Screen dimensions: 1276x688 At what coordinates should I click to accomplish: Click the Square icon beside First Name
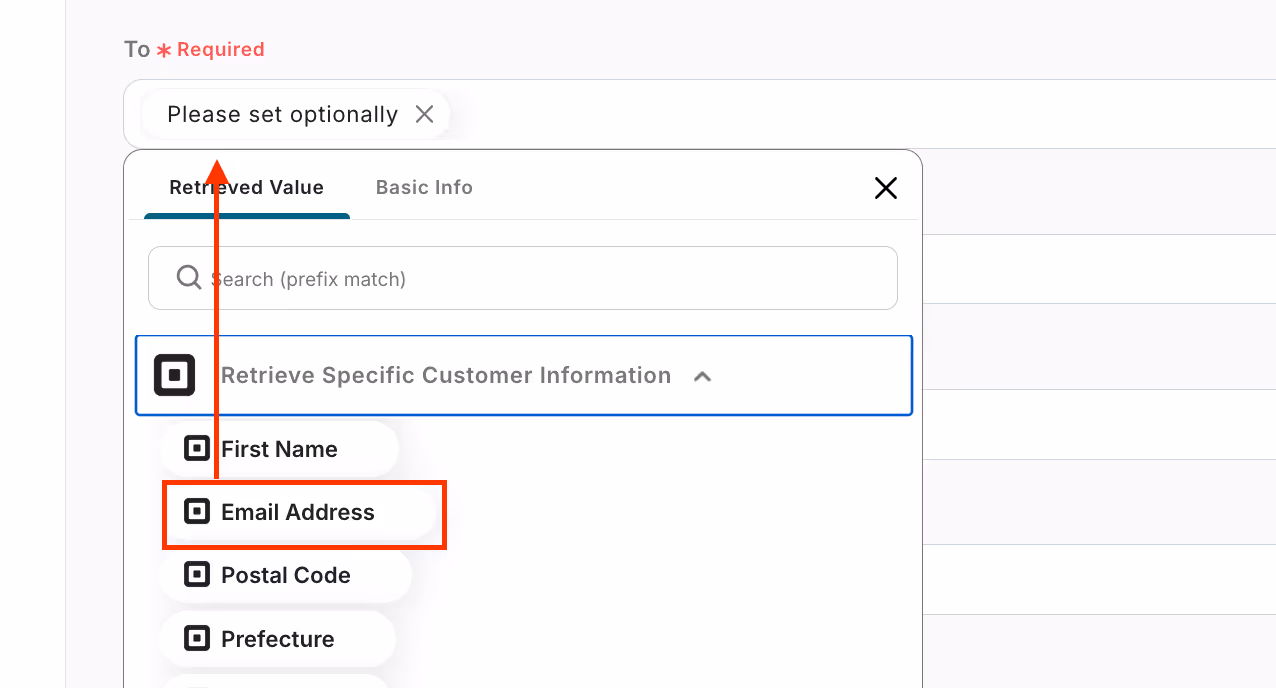198,448
